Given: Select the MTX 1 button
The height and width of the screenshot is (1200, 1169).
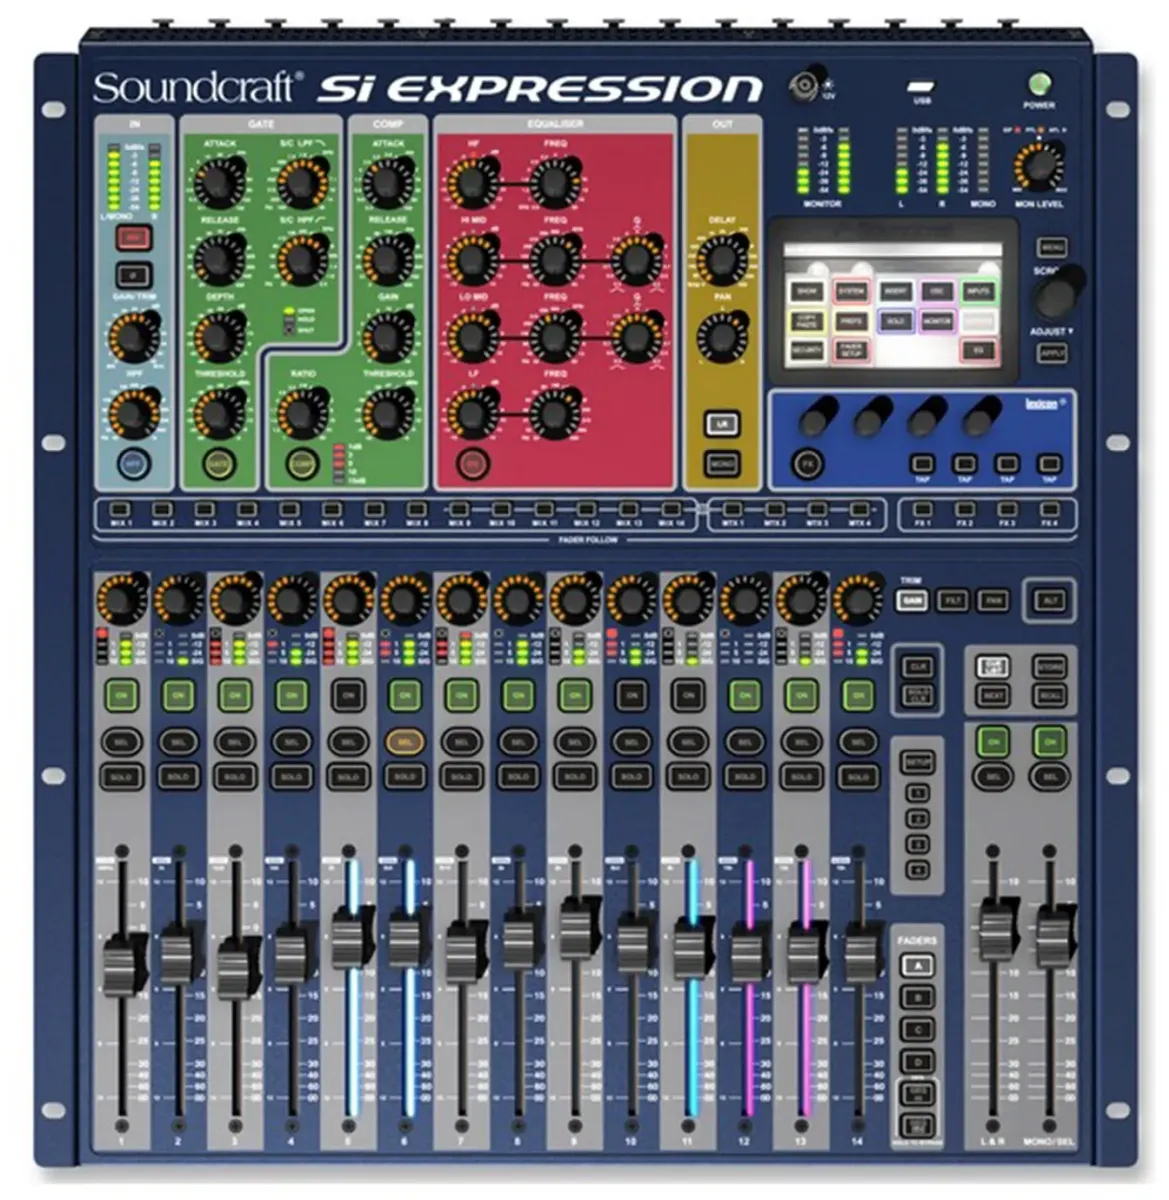Looking at the screenshot, I should point(733,510).
